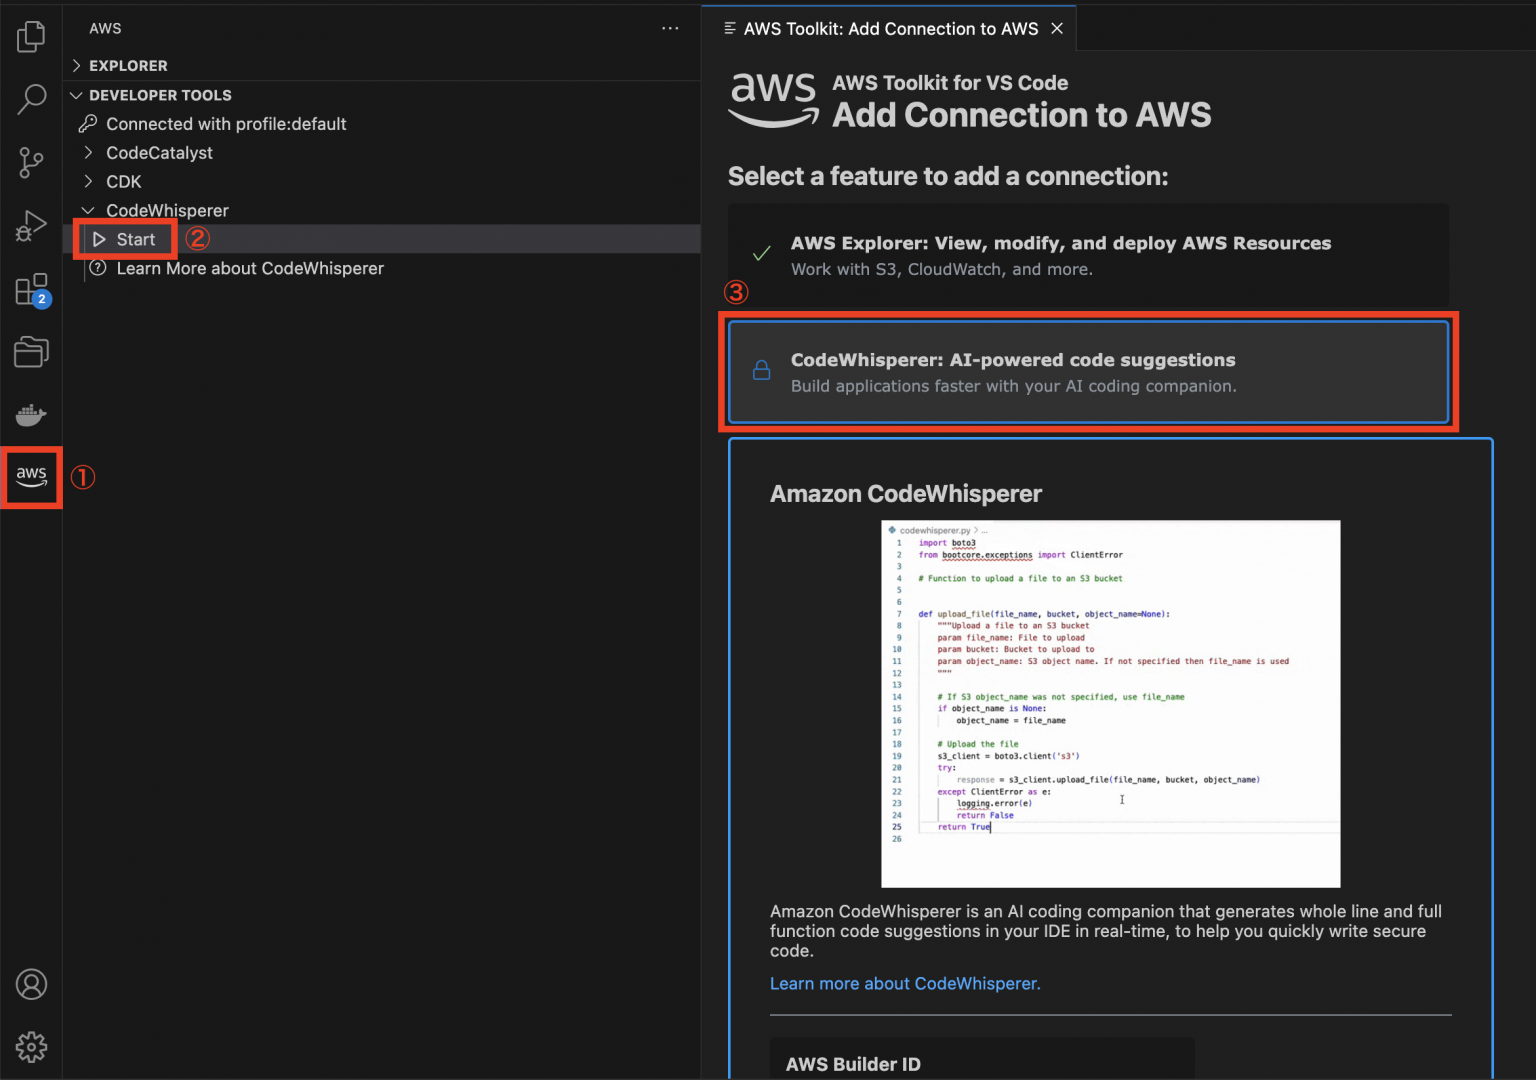Open the Learn more about CodeWhisperer link
Image resolution: width=1536 pixels, height=1080 pixels.
pyautogui.click(x=904, y=983)
